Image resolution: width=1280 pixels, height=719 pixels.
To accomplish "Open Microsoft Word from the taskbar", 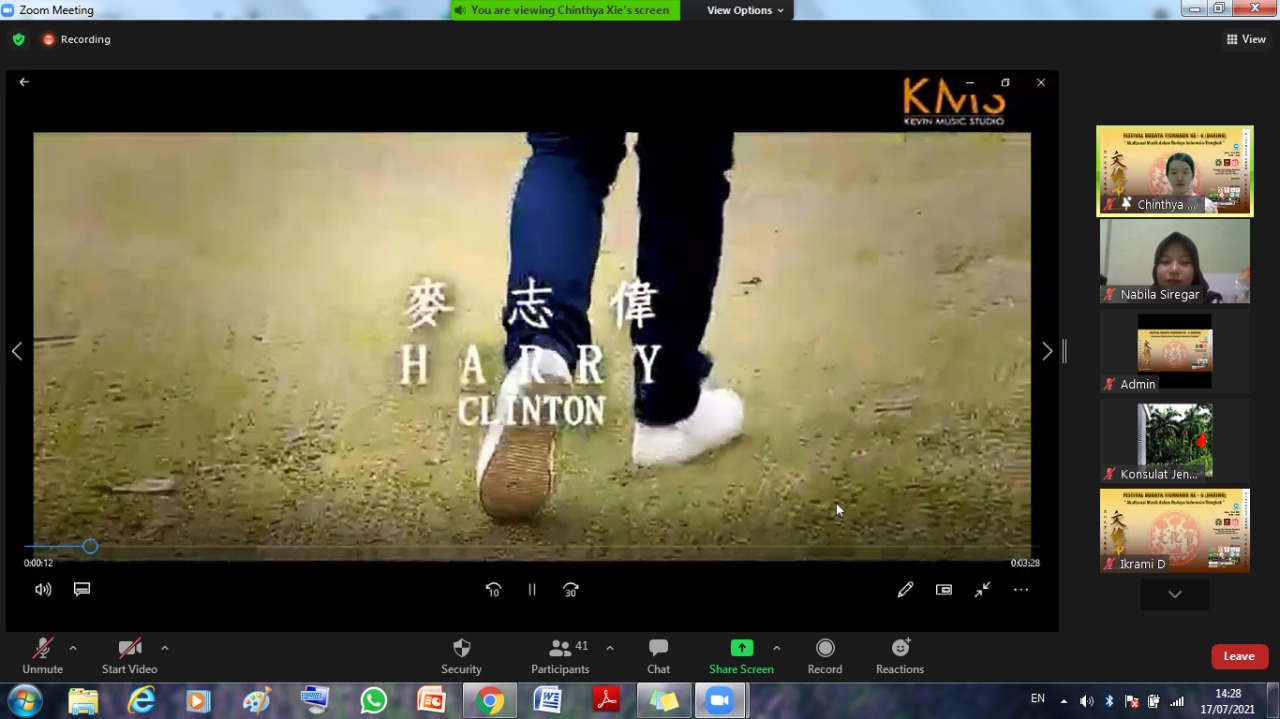I will [548, 701].
